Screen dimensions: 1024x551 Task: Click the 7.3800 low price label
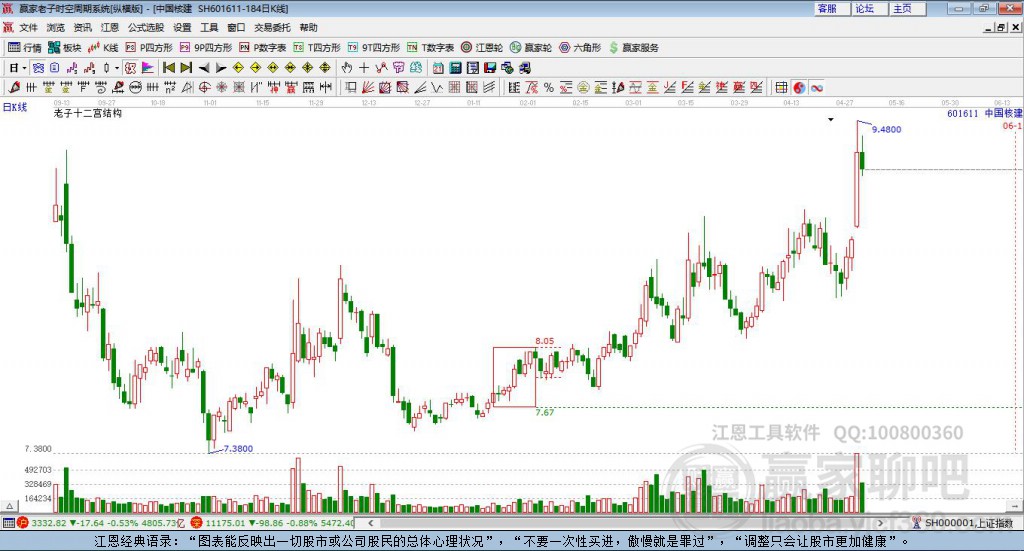(x=238, y=449)
